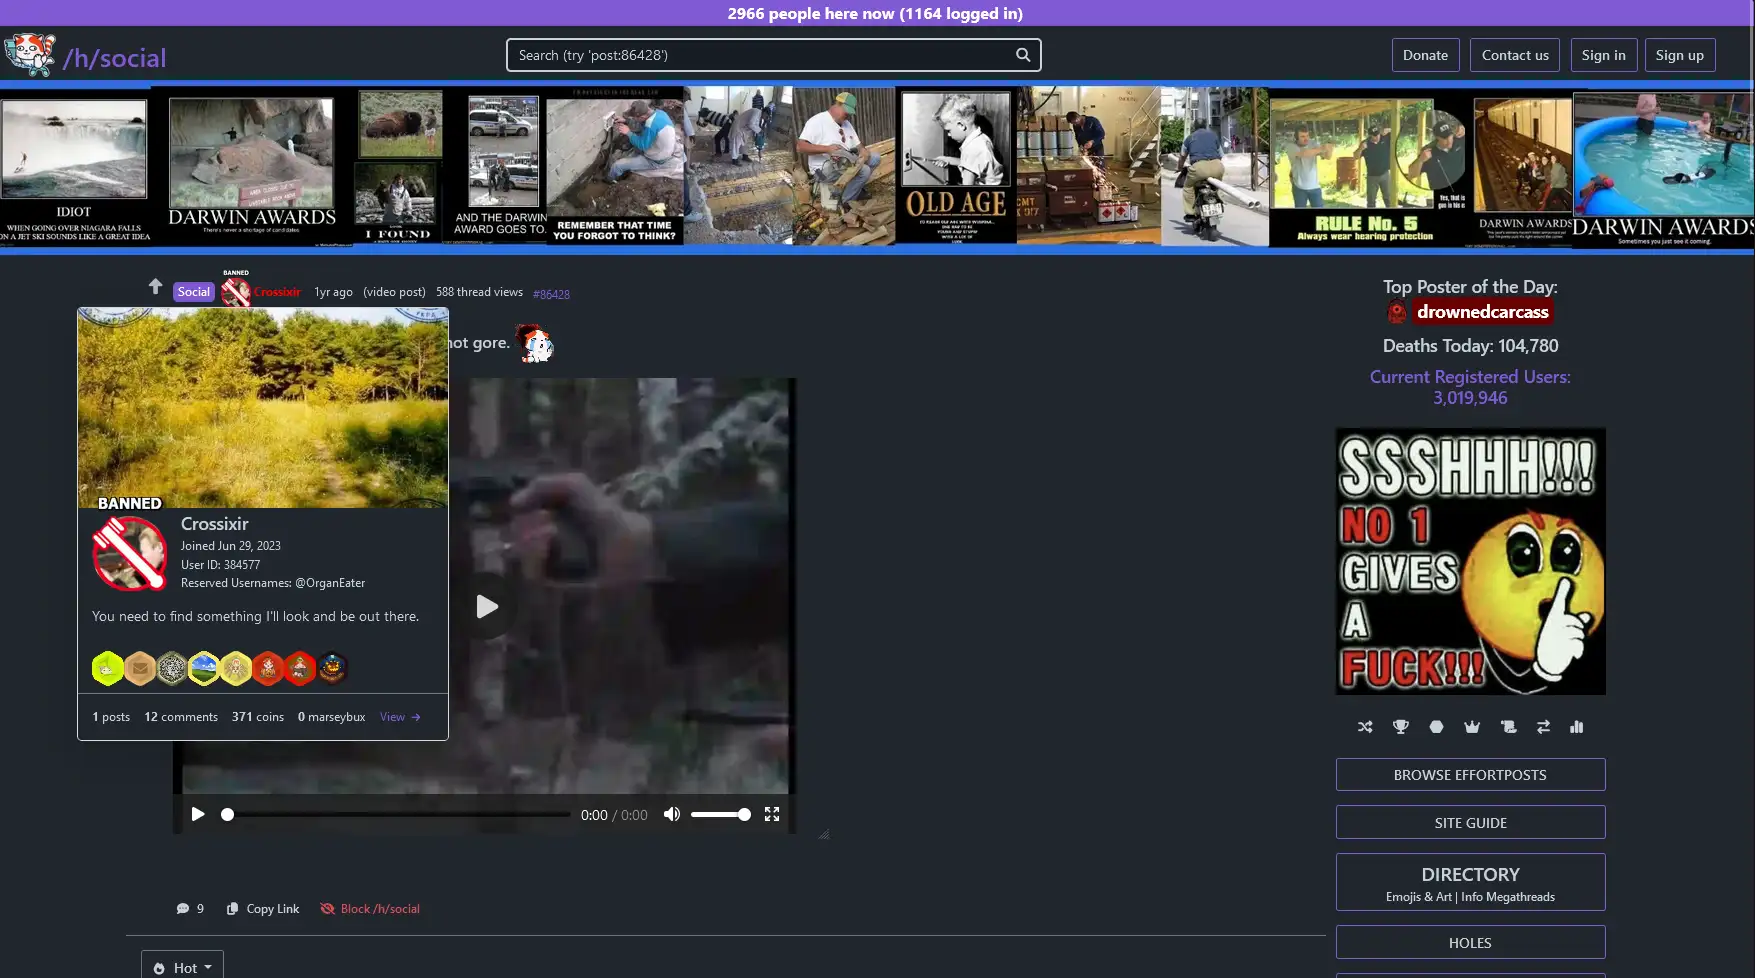Viewport: 1755px width, 978px height.
Task: Click the video progress seek bar
Action: tap(398, 814)
